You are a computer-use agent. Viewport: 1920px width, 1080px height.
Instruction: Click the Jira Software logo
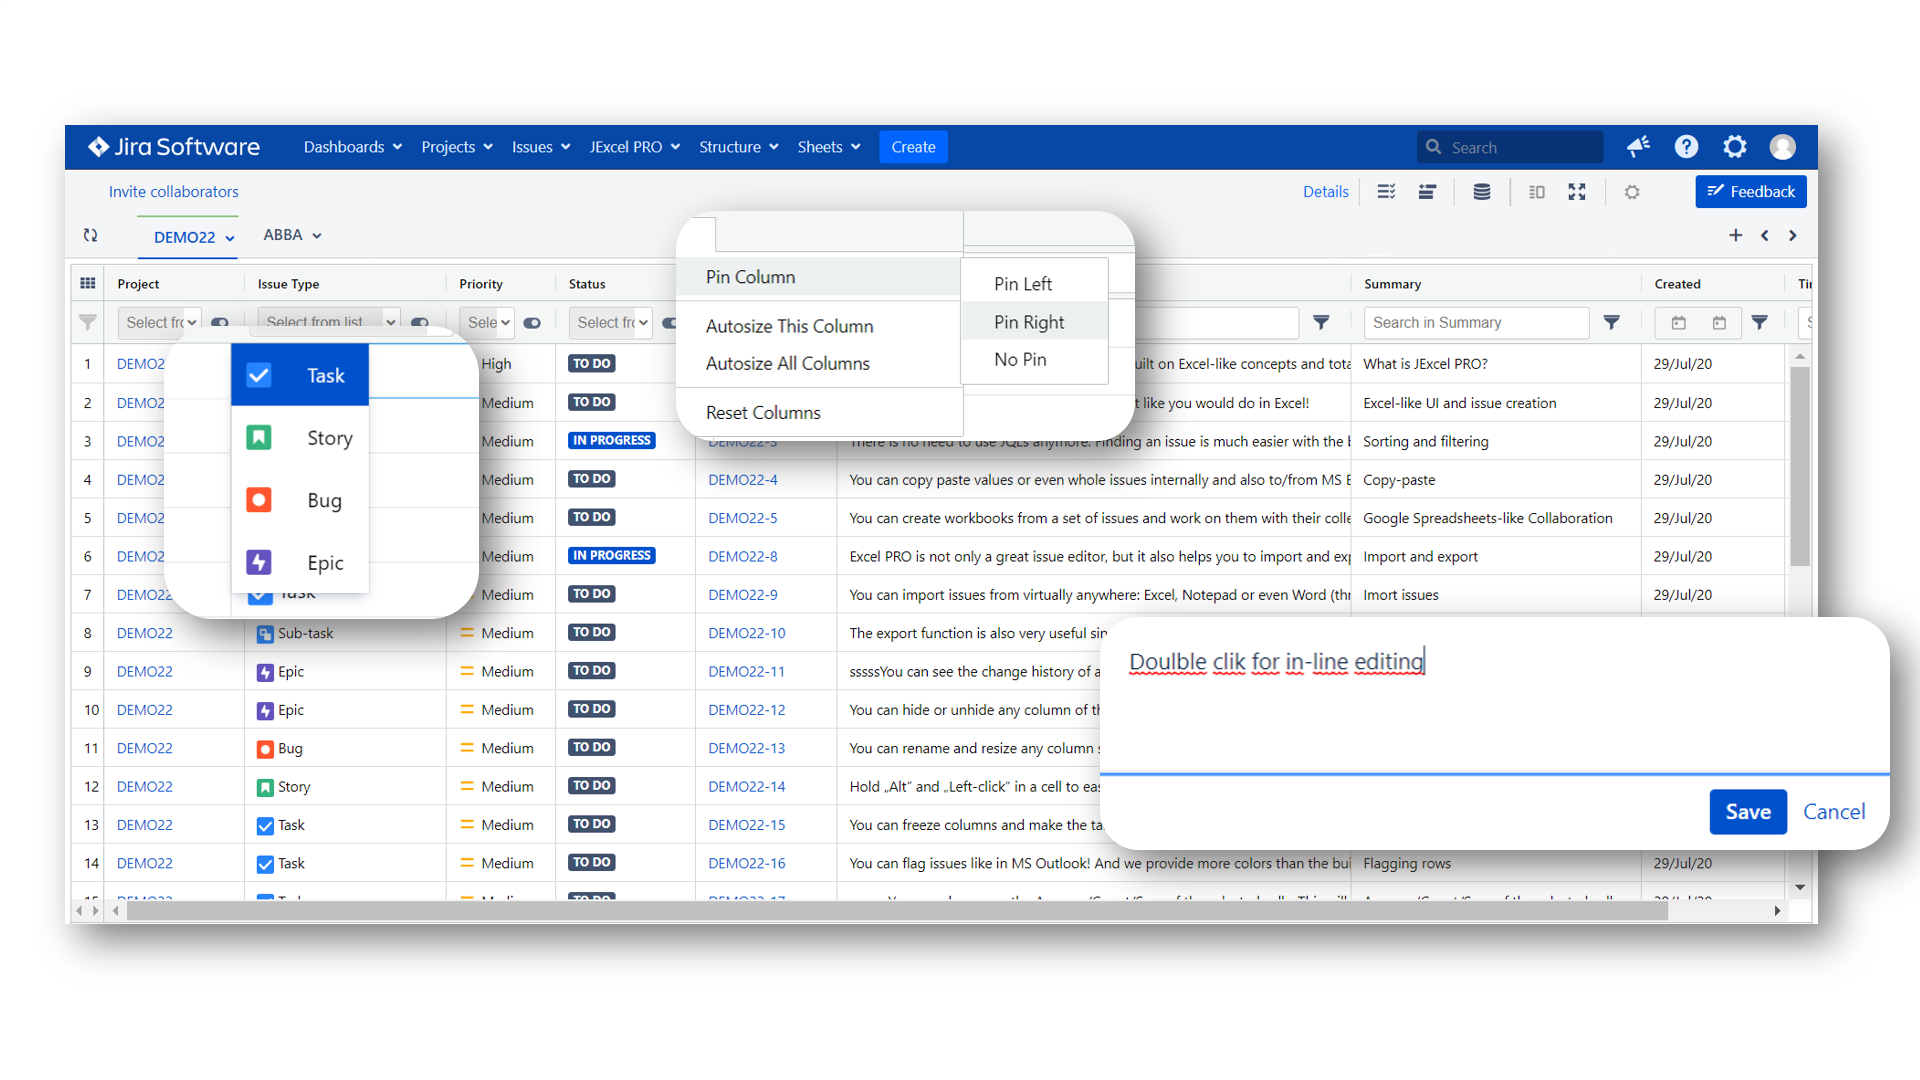click(173, 147)
